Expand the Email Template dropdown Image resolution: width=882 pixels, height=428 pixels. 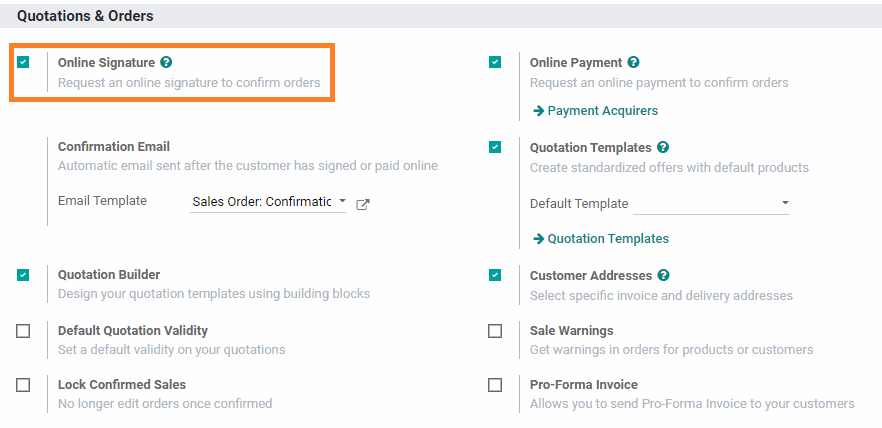click(x=267, y=202)
